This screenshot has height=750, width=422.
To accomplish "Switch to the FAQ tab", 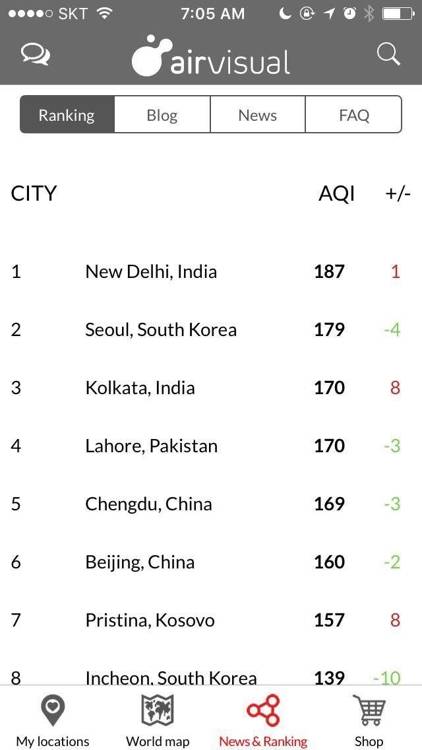I will (354, 115).
